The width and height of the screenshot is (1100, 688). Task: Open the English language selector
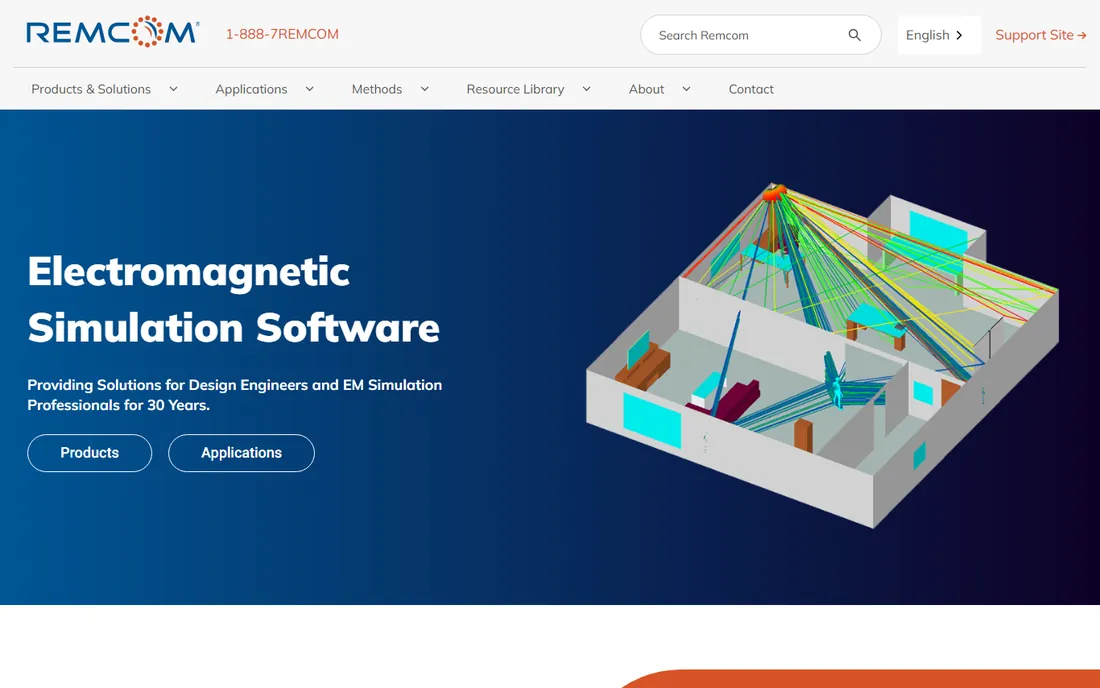tap(939, 35)
